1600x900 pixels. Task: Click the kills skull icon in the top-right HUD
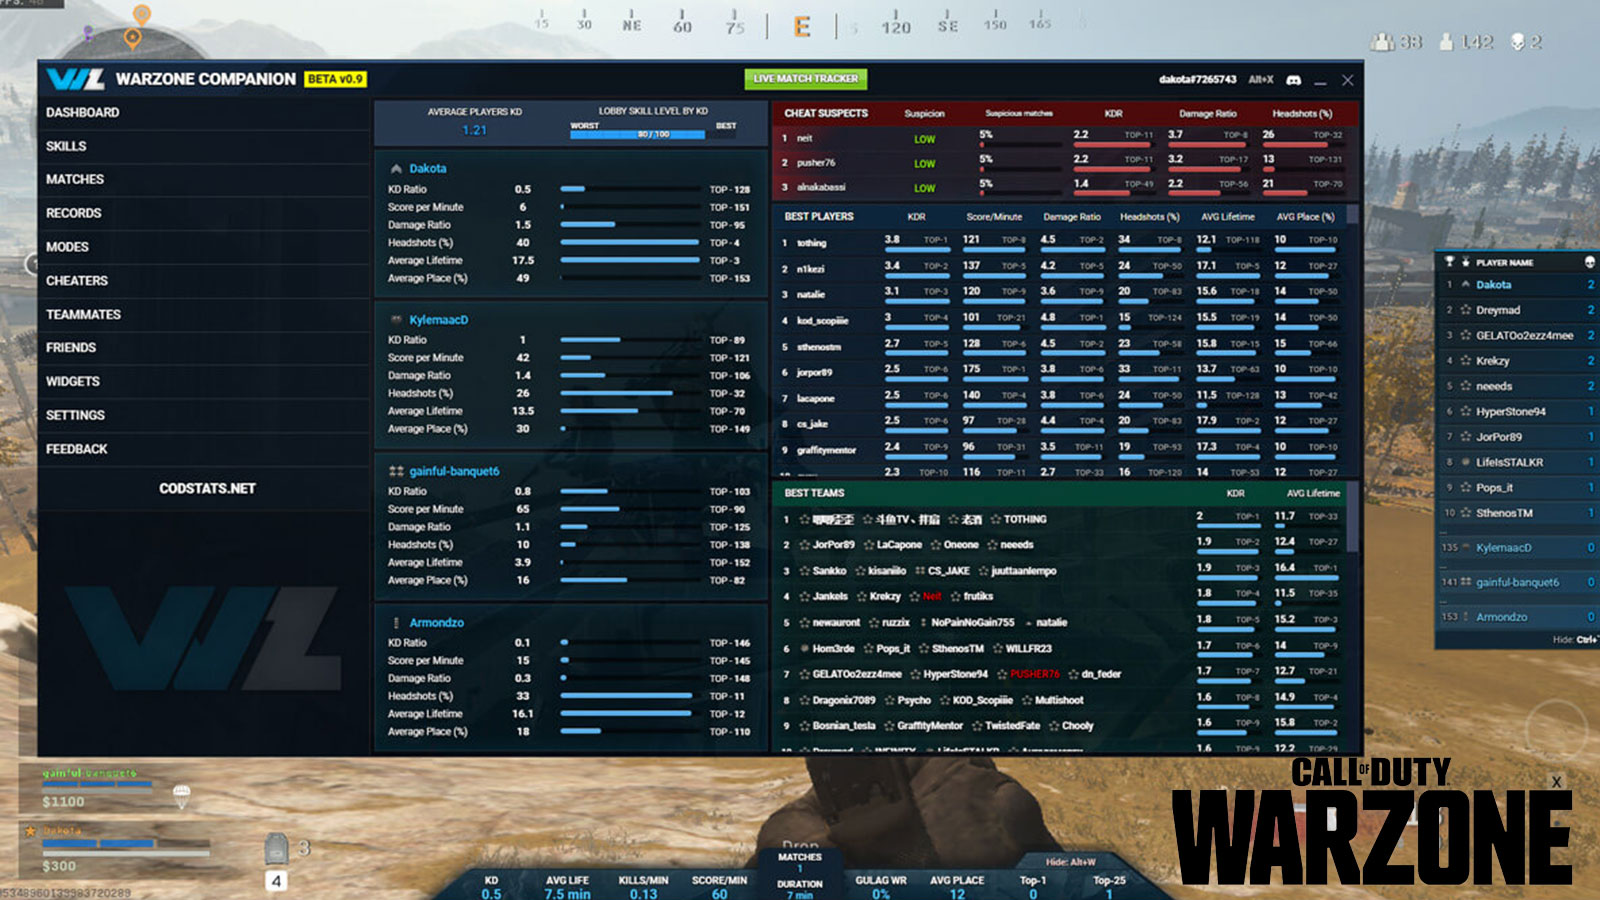(x=1516, y=40)
